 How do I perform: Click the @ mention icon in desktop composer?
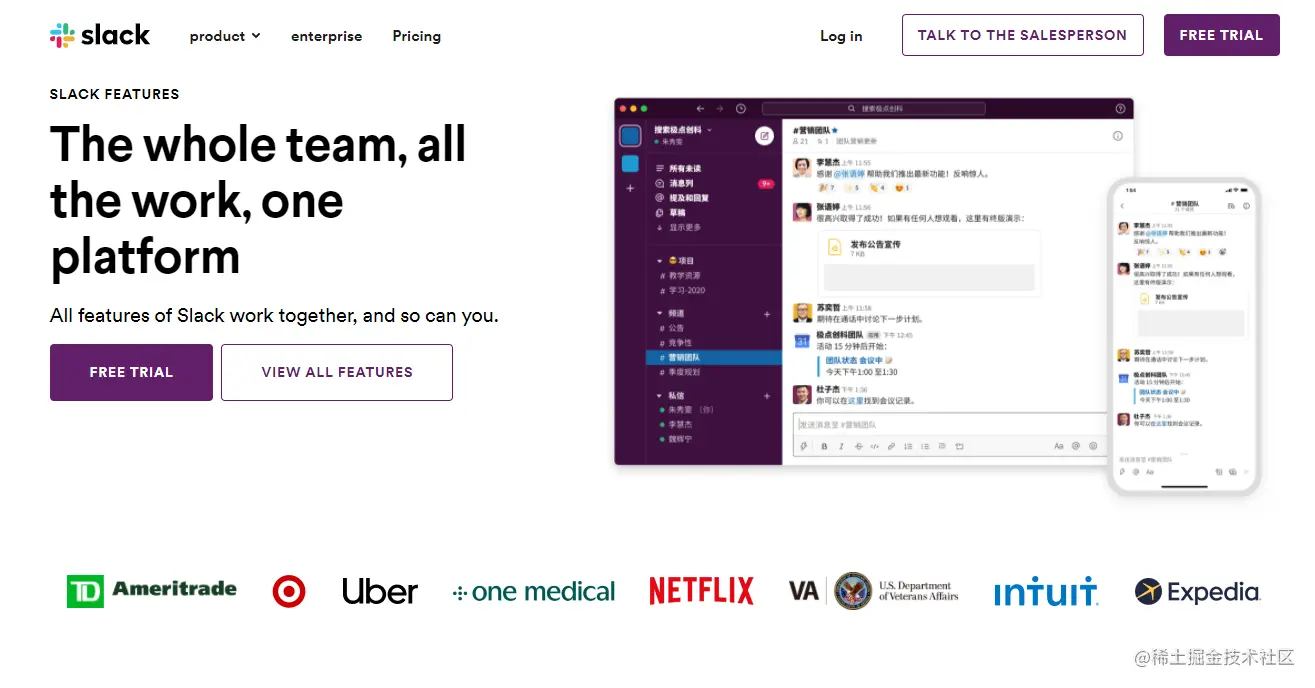[1076, 446]
